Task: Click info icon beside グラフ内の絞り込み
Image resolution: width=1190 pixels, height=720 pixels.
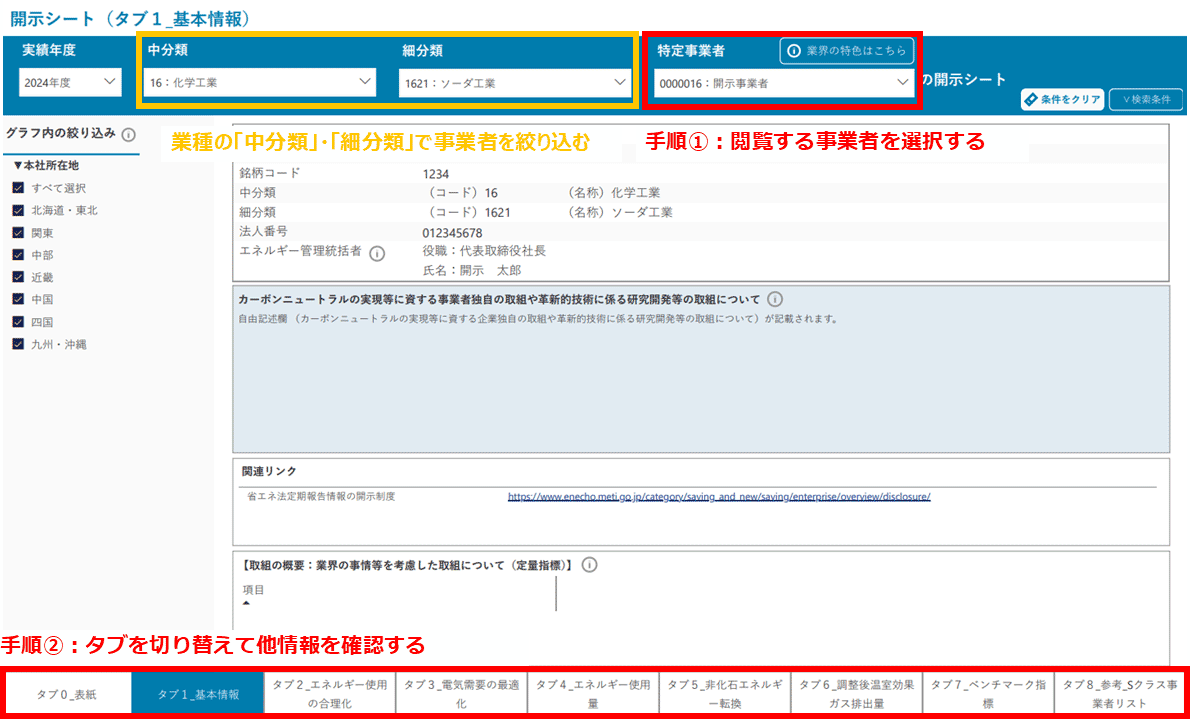Action: pyautogui.click(x=128, y=135)
